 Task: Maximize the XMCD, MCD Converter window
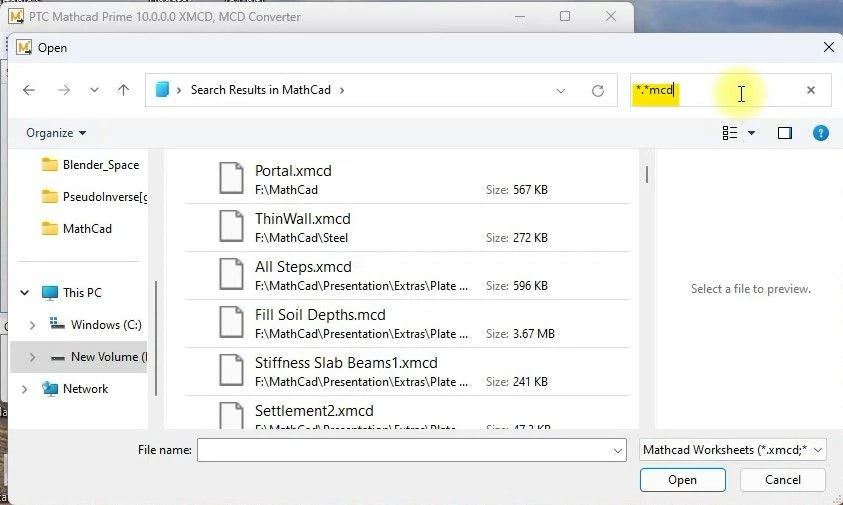click(565, 16)
